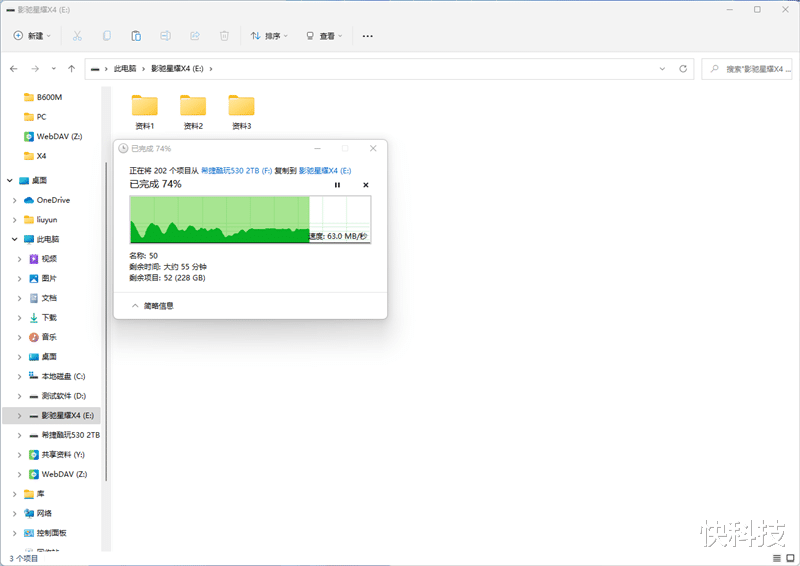The image size is (800, 566).
Task: Collapse the 桌面 root node chevron
Action: (10, 180)
